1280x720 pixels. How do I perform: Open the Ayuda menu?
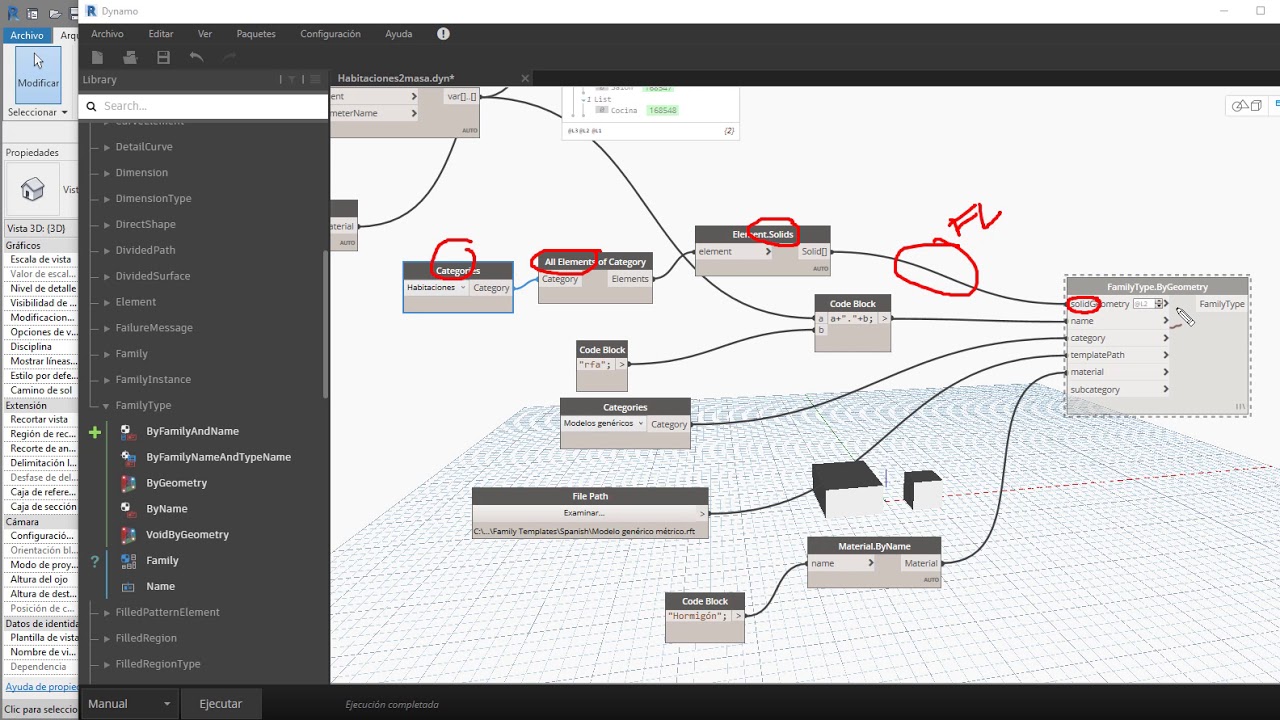[399, 34]
